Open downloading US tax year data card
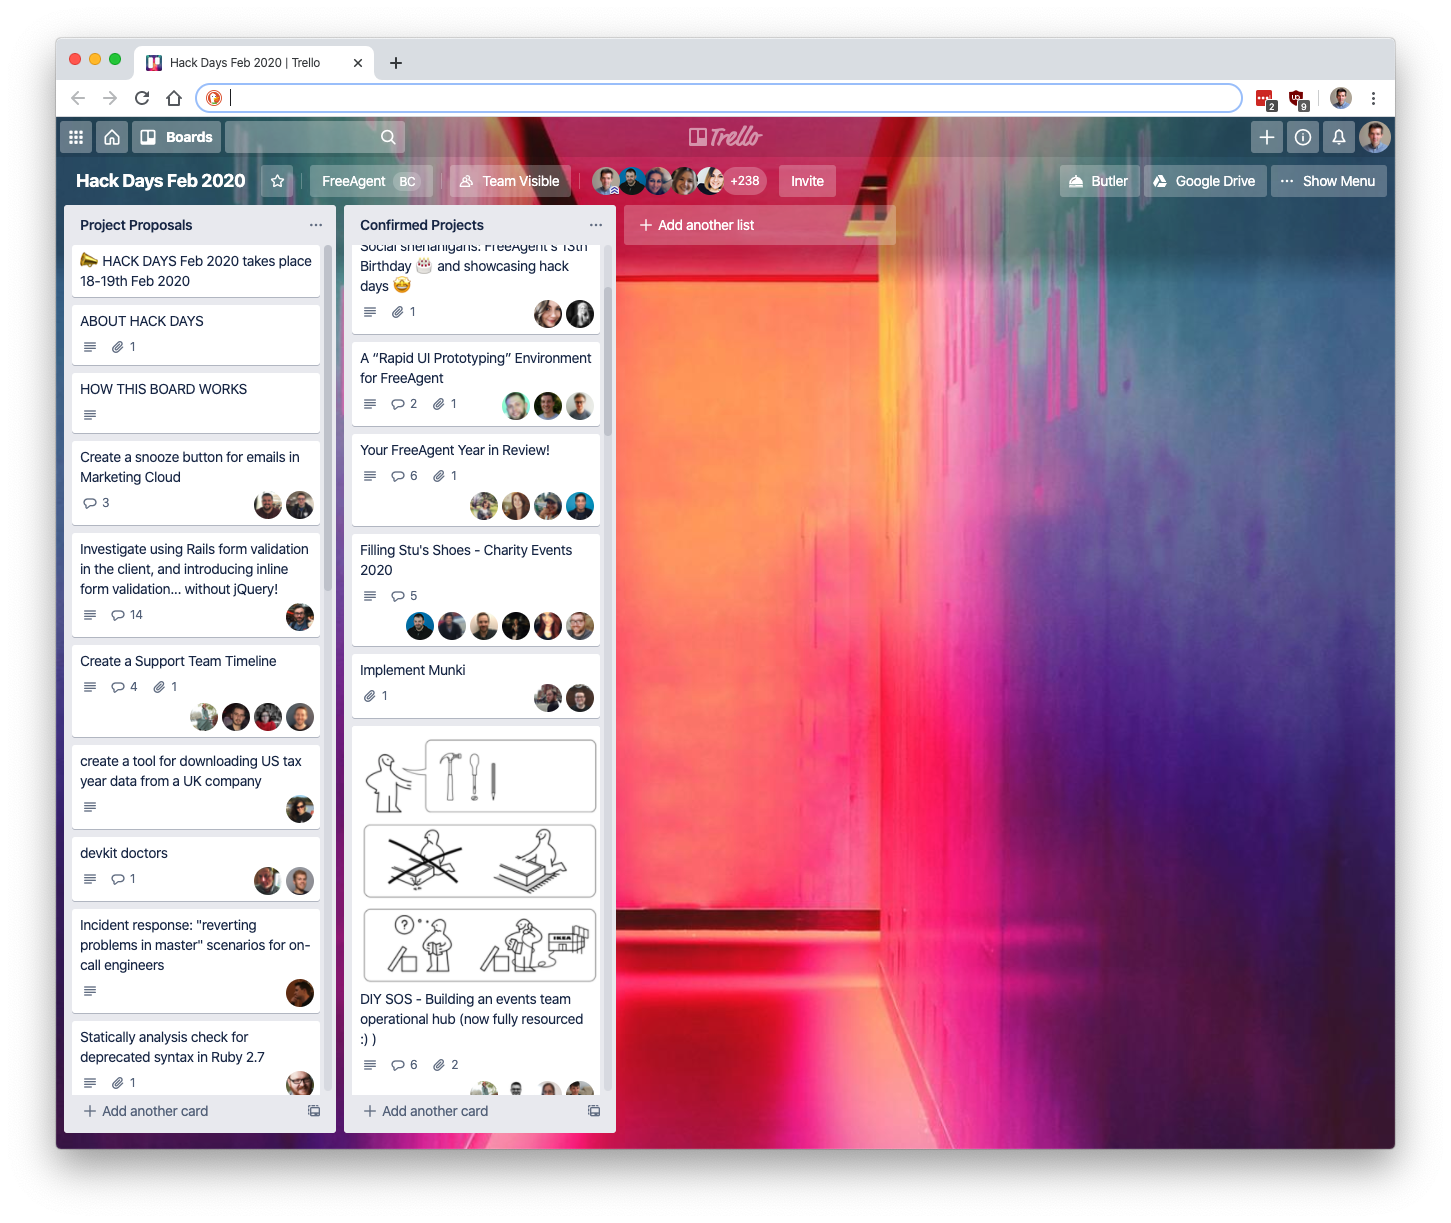Screen dimensions: 1451x1223 click(196, 786)
